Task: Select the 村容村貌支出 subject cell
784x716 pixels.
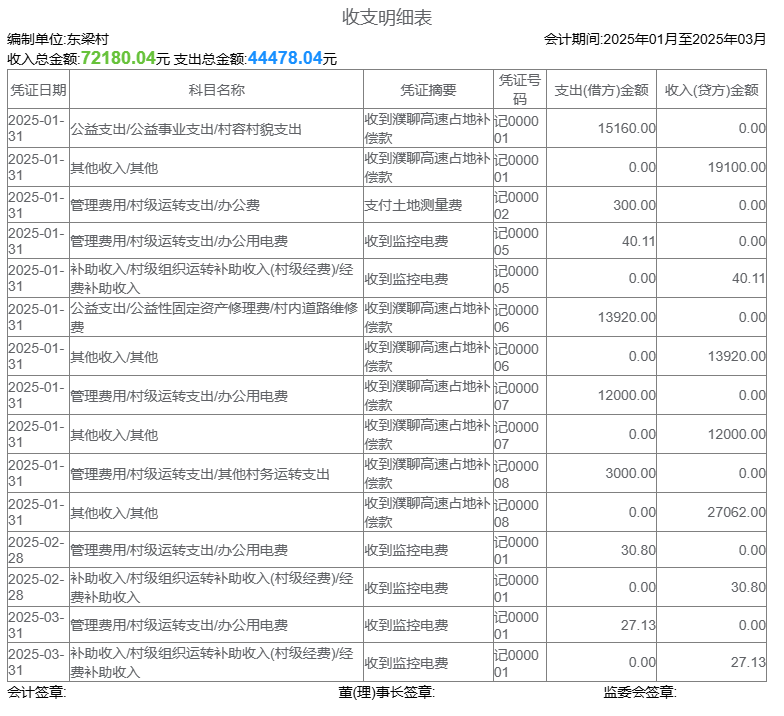Action: pos(186,129)
